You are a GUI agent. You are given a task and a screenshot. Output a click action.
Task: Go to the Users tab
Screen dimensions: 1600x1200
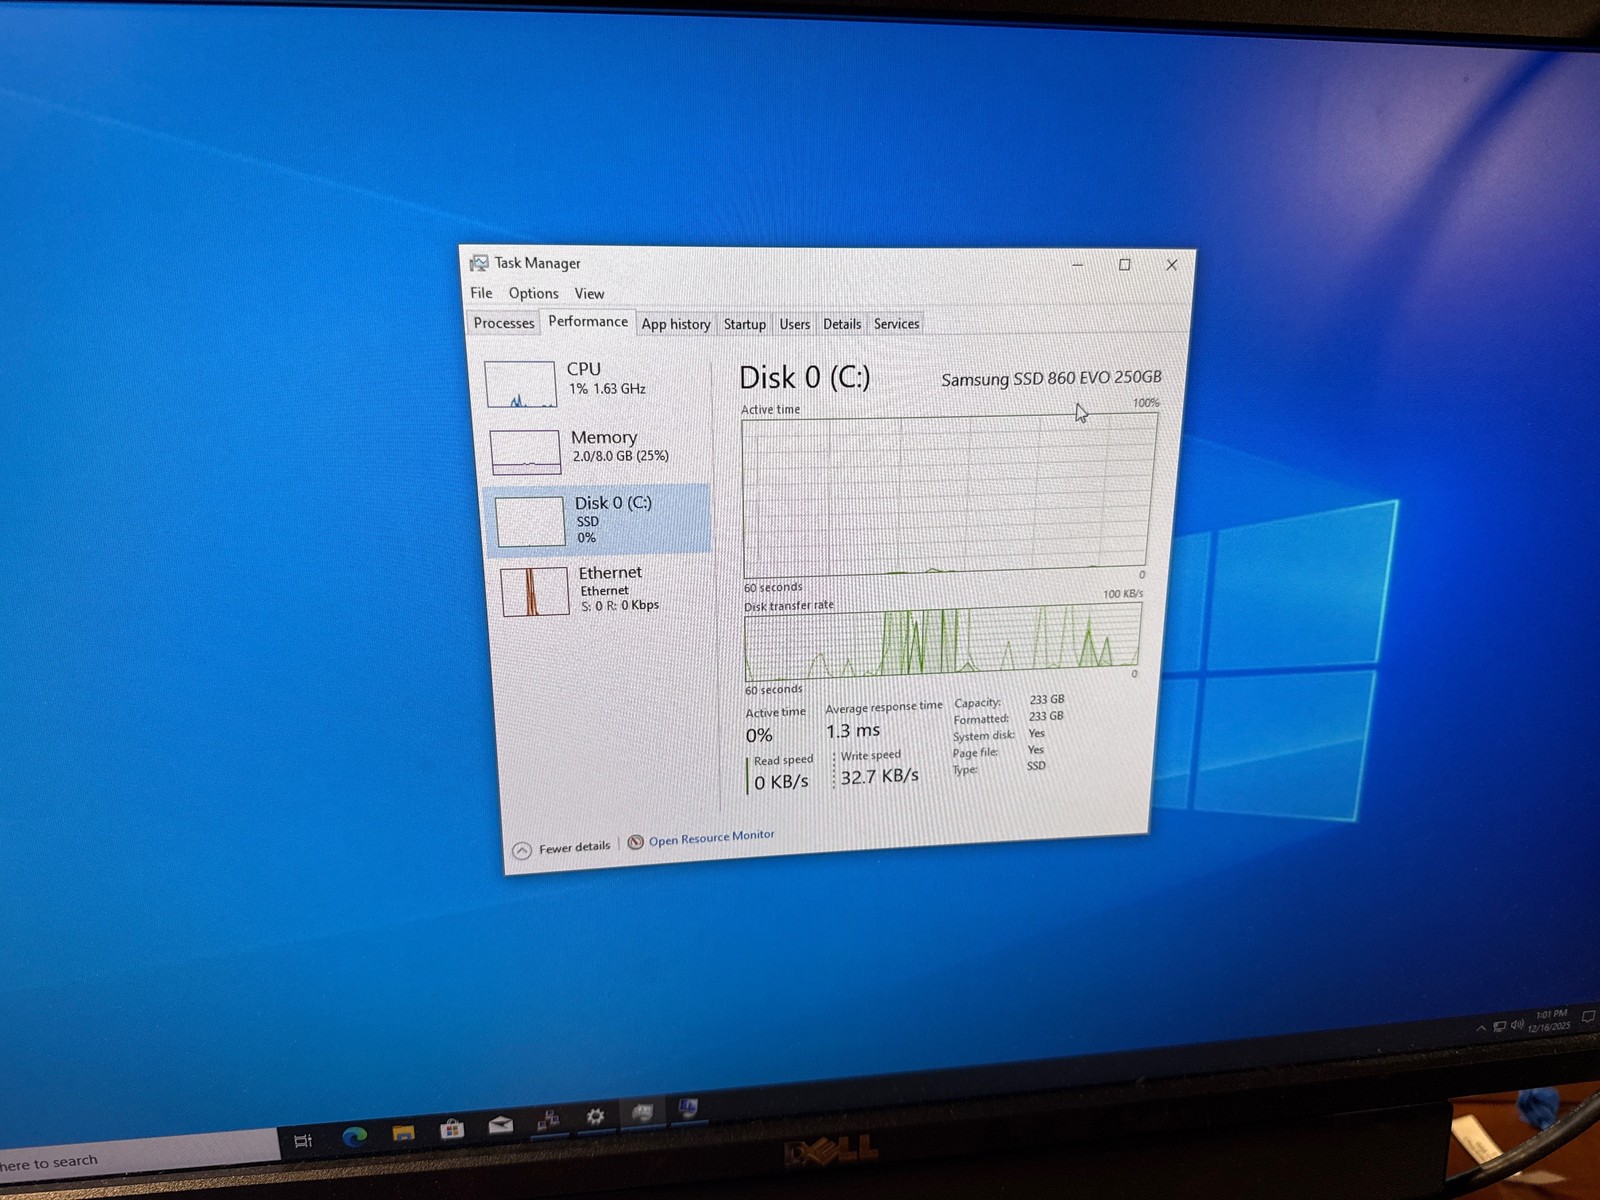(795, 324)
